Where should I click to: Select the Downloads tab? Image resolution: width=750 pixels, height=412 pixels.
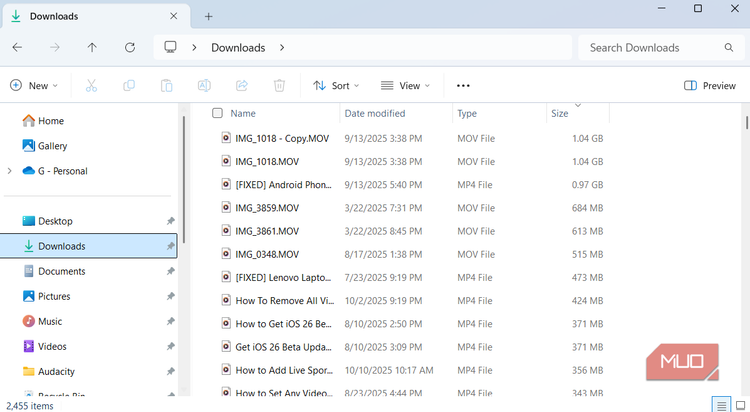click(x=96, y=16)
